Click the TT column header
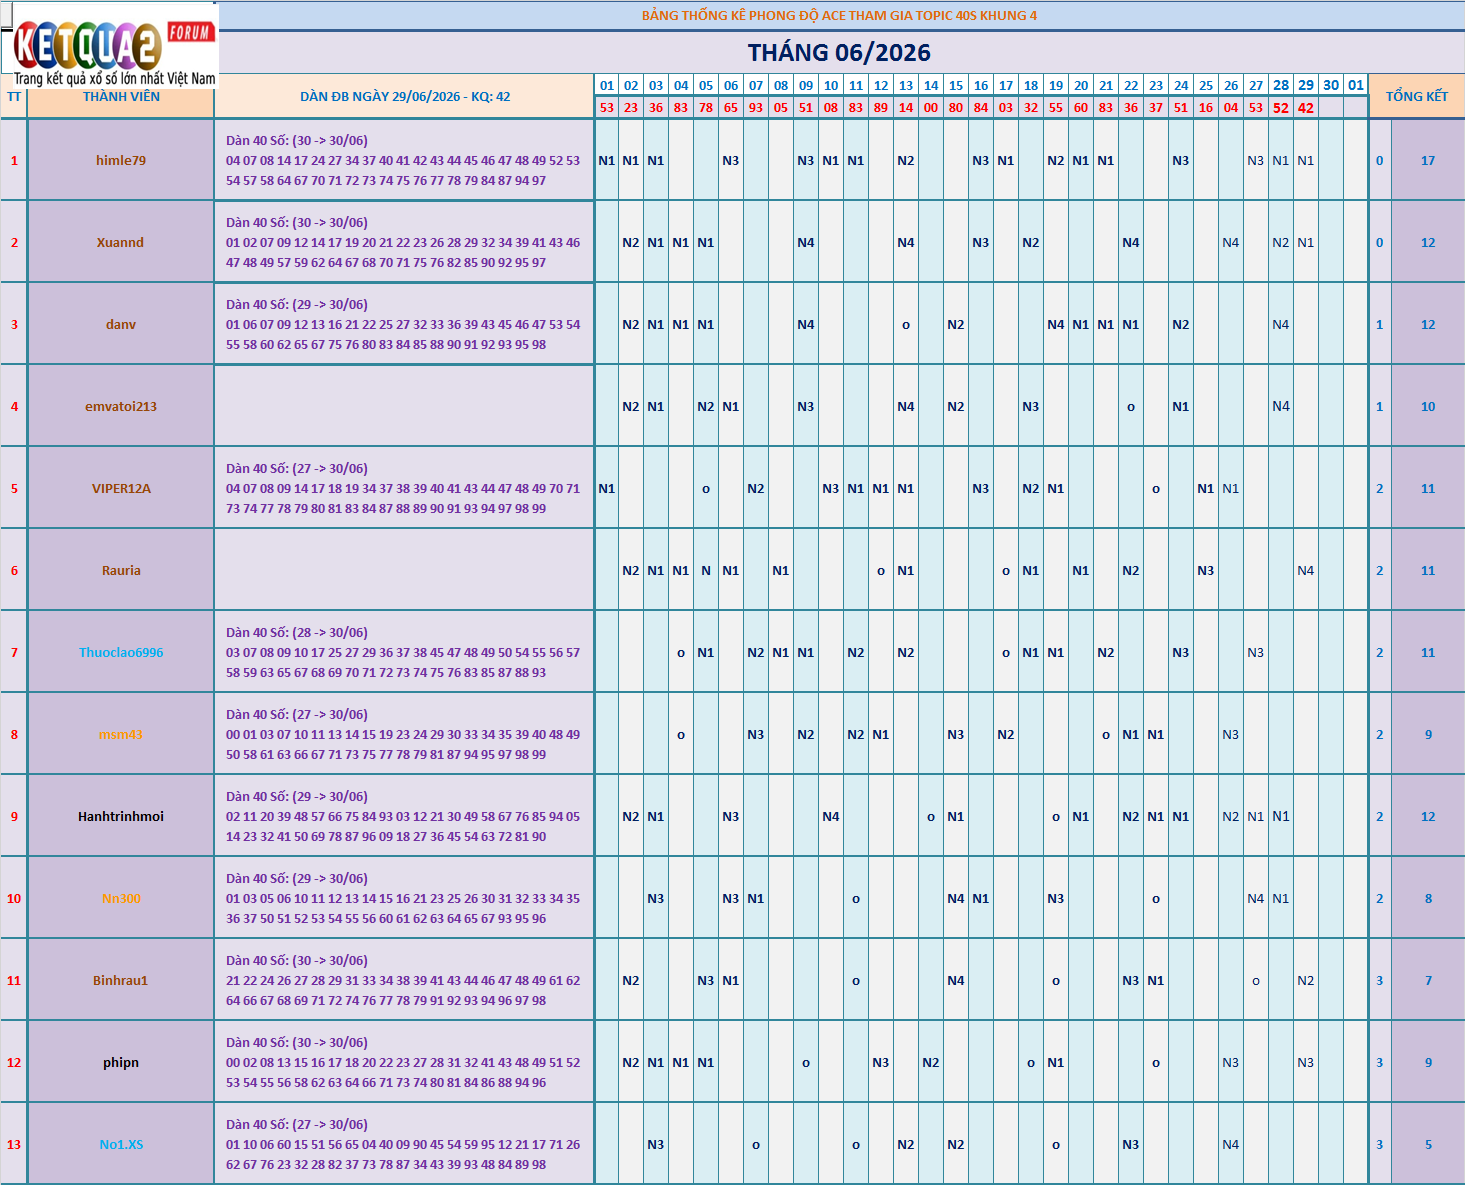Image resolution: width=1465 pixels, height=1185 pixels. tap(14, 97)
